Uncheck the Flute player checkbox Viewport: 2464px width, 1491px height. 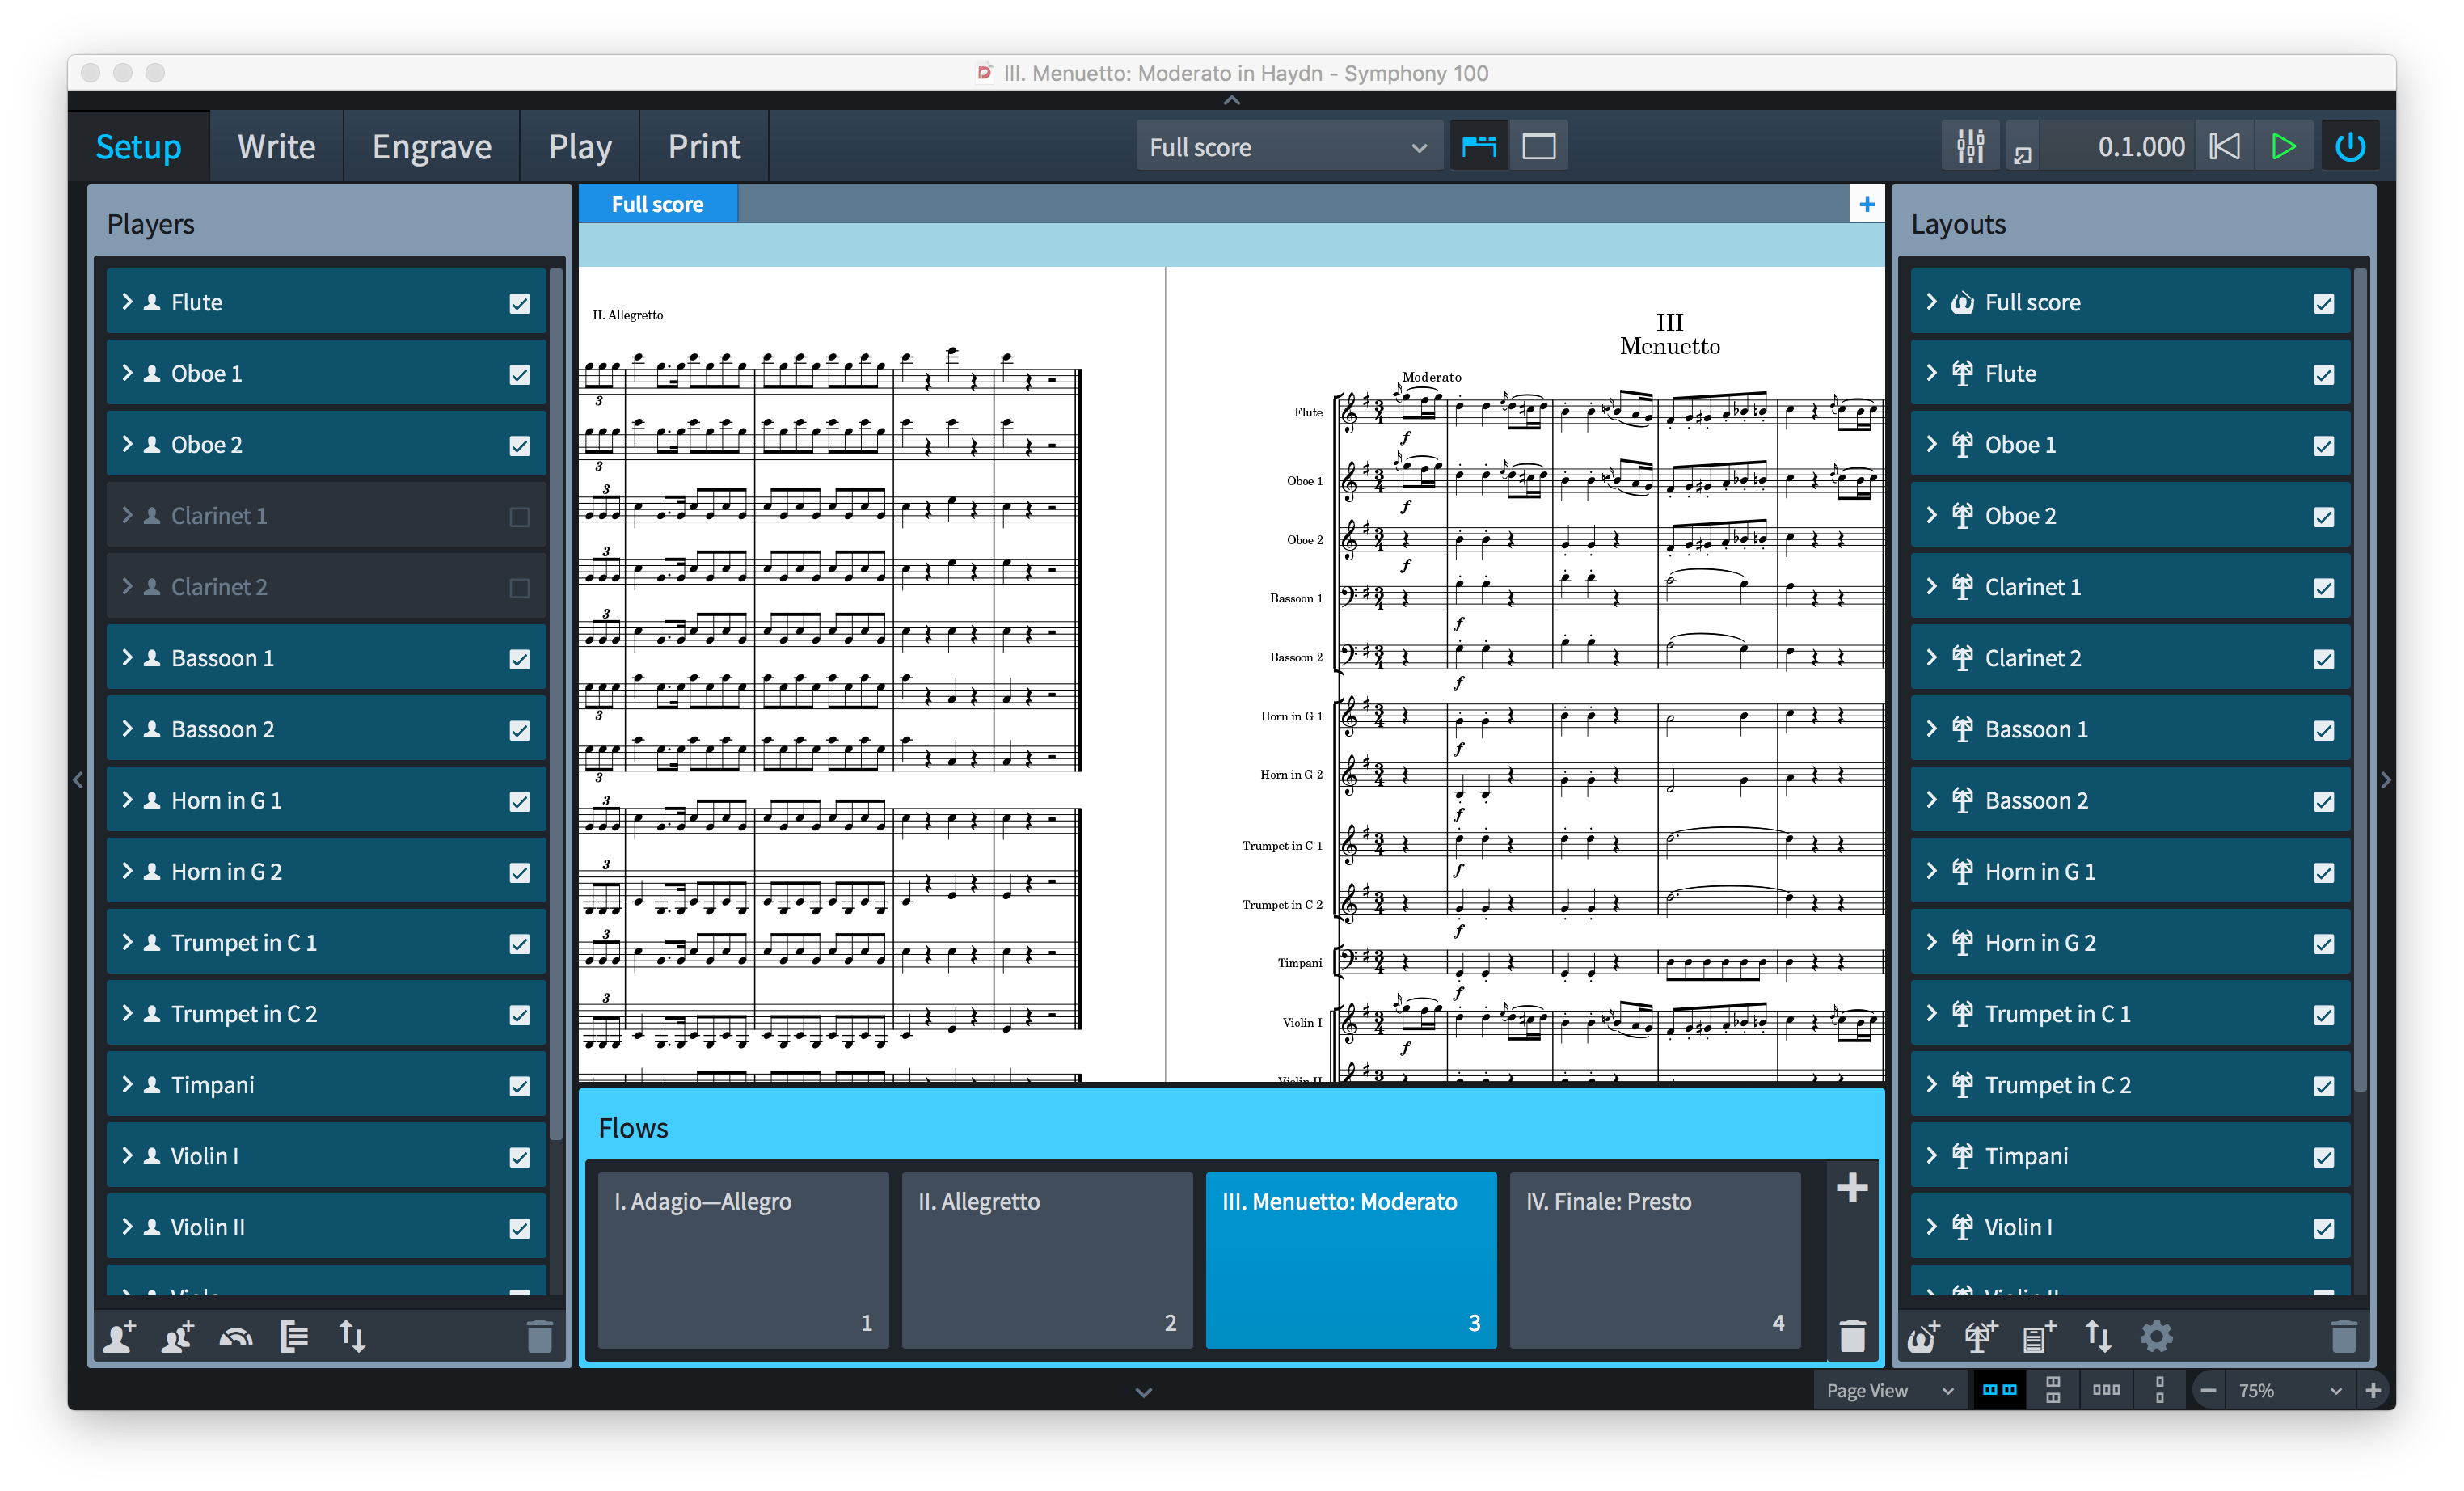pyautogui.click(x=519, y=302)
